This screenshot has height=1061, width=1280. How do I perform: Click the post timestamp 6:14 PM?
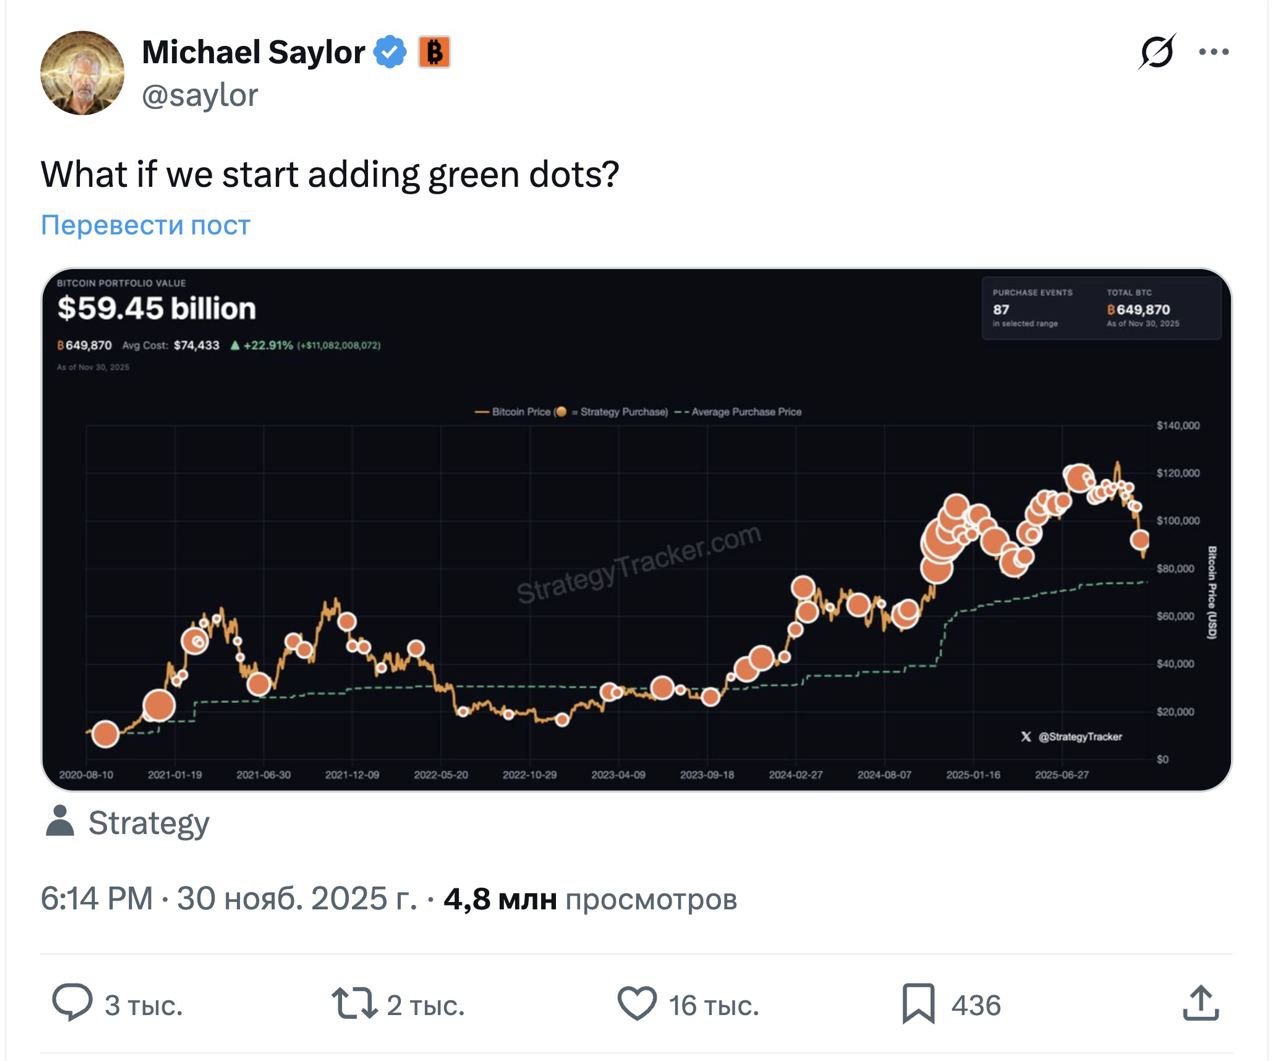(x=96, y=899)
